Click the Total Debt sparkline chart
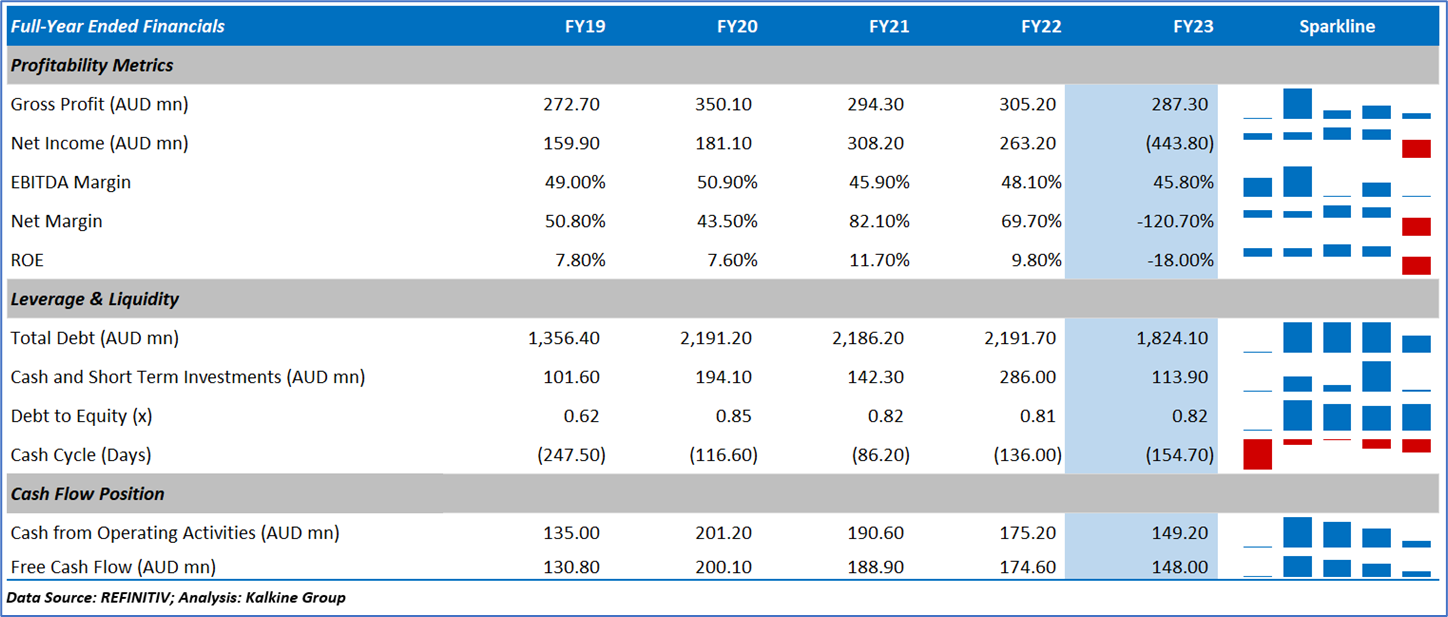Image resolution: width=1448 pixels, height=617 pixels. coord(1337,337)
